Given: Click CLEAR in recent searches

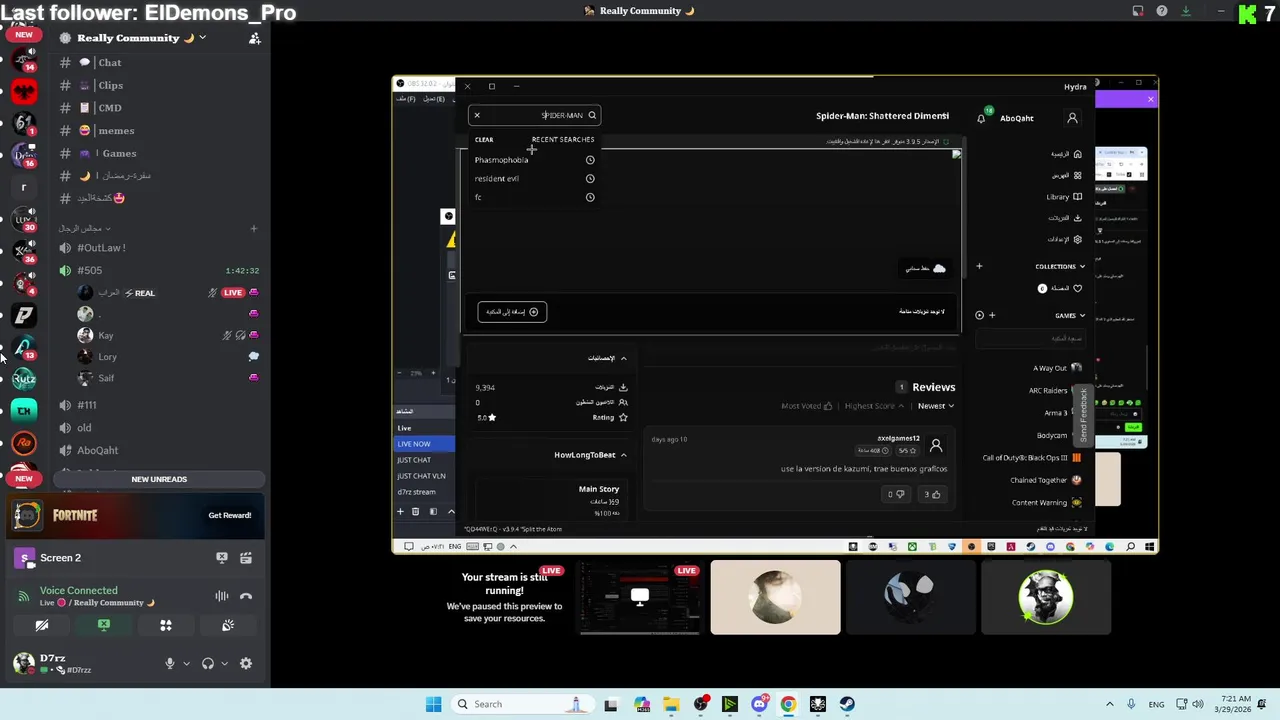Looking at the screenshot, I should click(484, 139).
